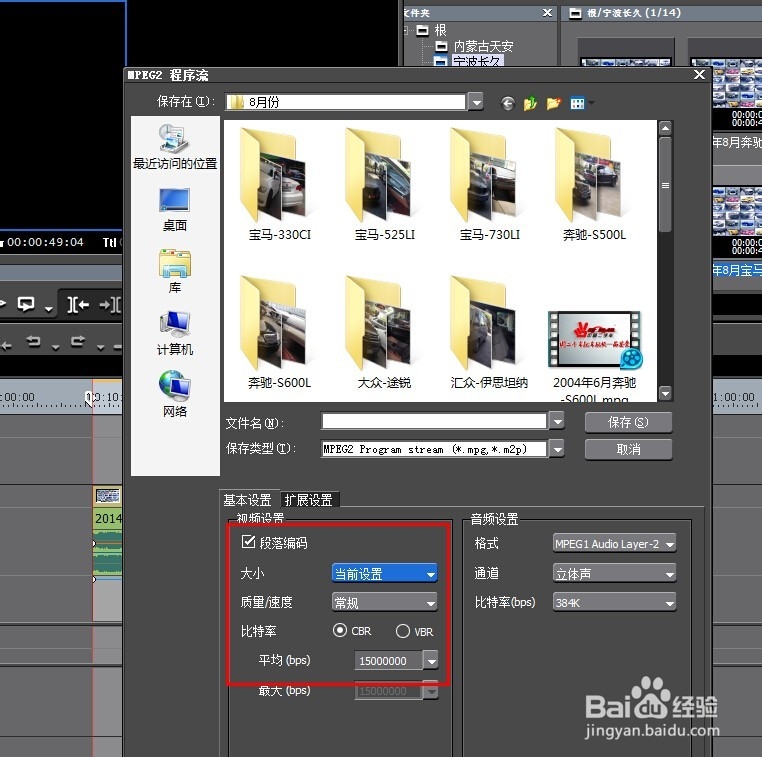
Task: Click the redo icon in the timeline toolbar
Action: pos(78,342)
